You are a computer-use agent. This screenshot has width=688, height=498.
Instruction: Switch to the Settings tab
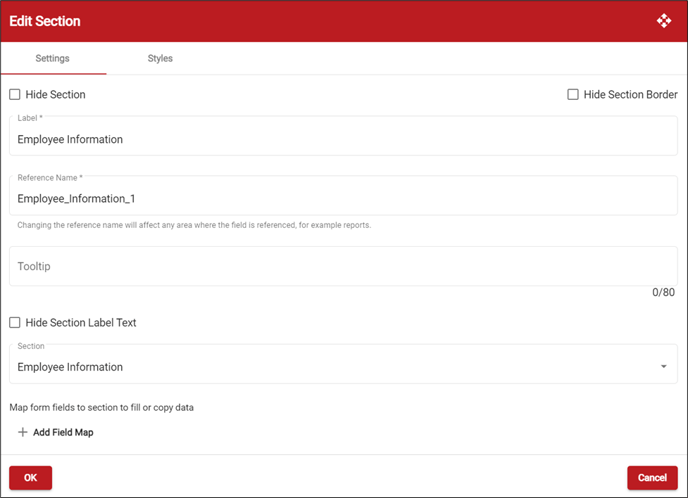click(x=53, y=58)
